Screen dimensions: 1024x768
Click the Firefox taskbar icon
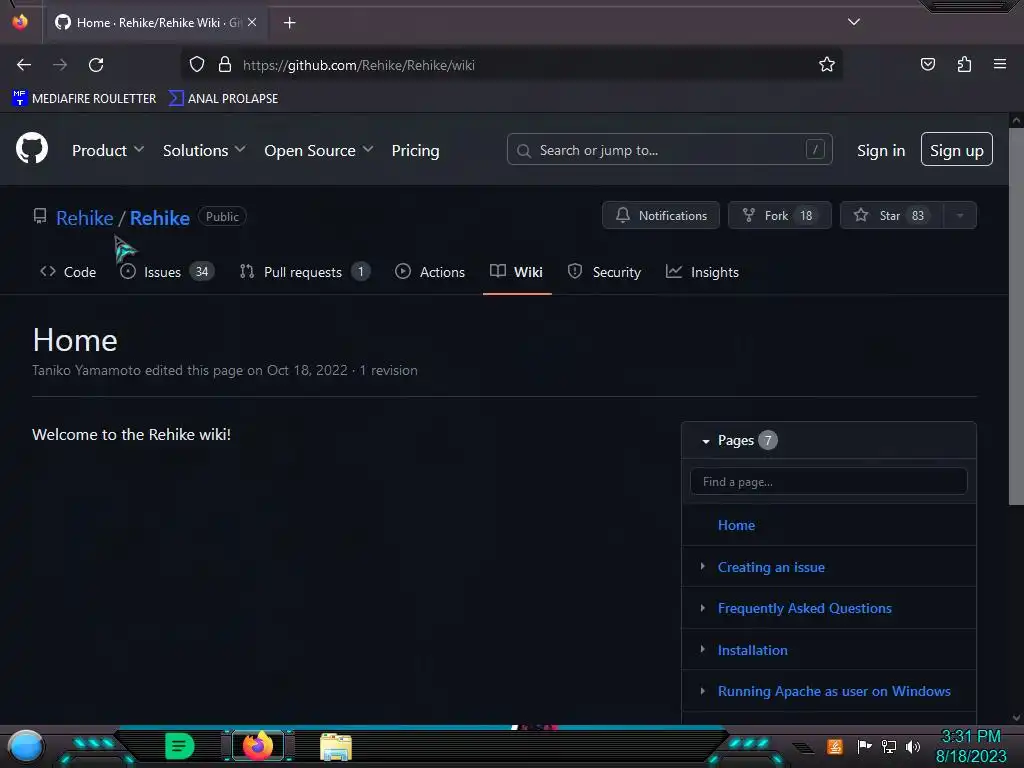coord(257,746)
